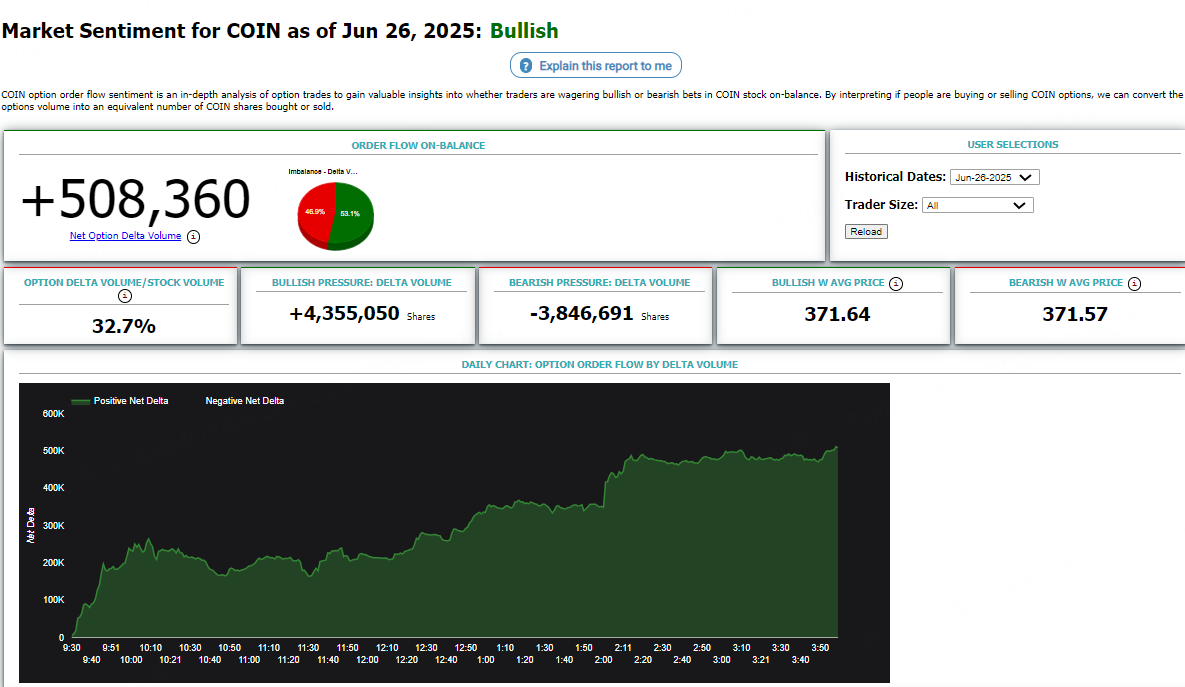Click 'Explain this report to me' button
The height and width of the screenshot is (687, 1185).
[596, 66]
